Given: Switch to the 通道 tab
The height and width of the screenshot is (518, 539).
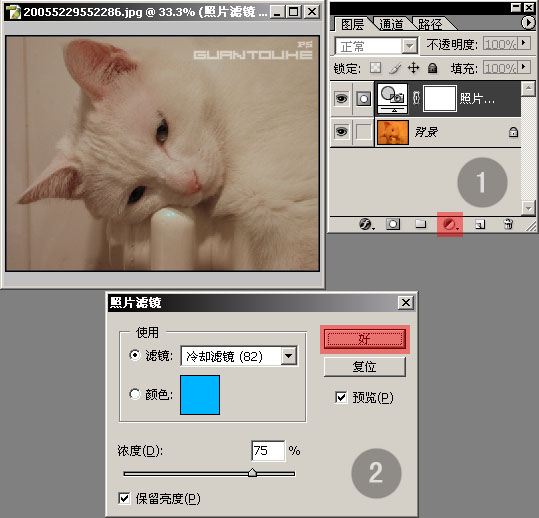Looking at the screenshot, I should pyautogui.click(x=391, y=24).
